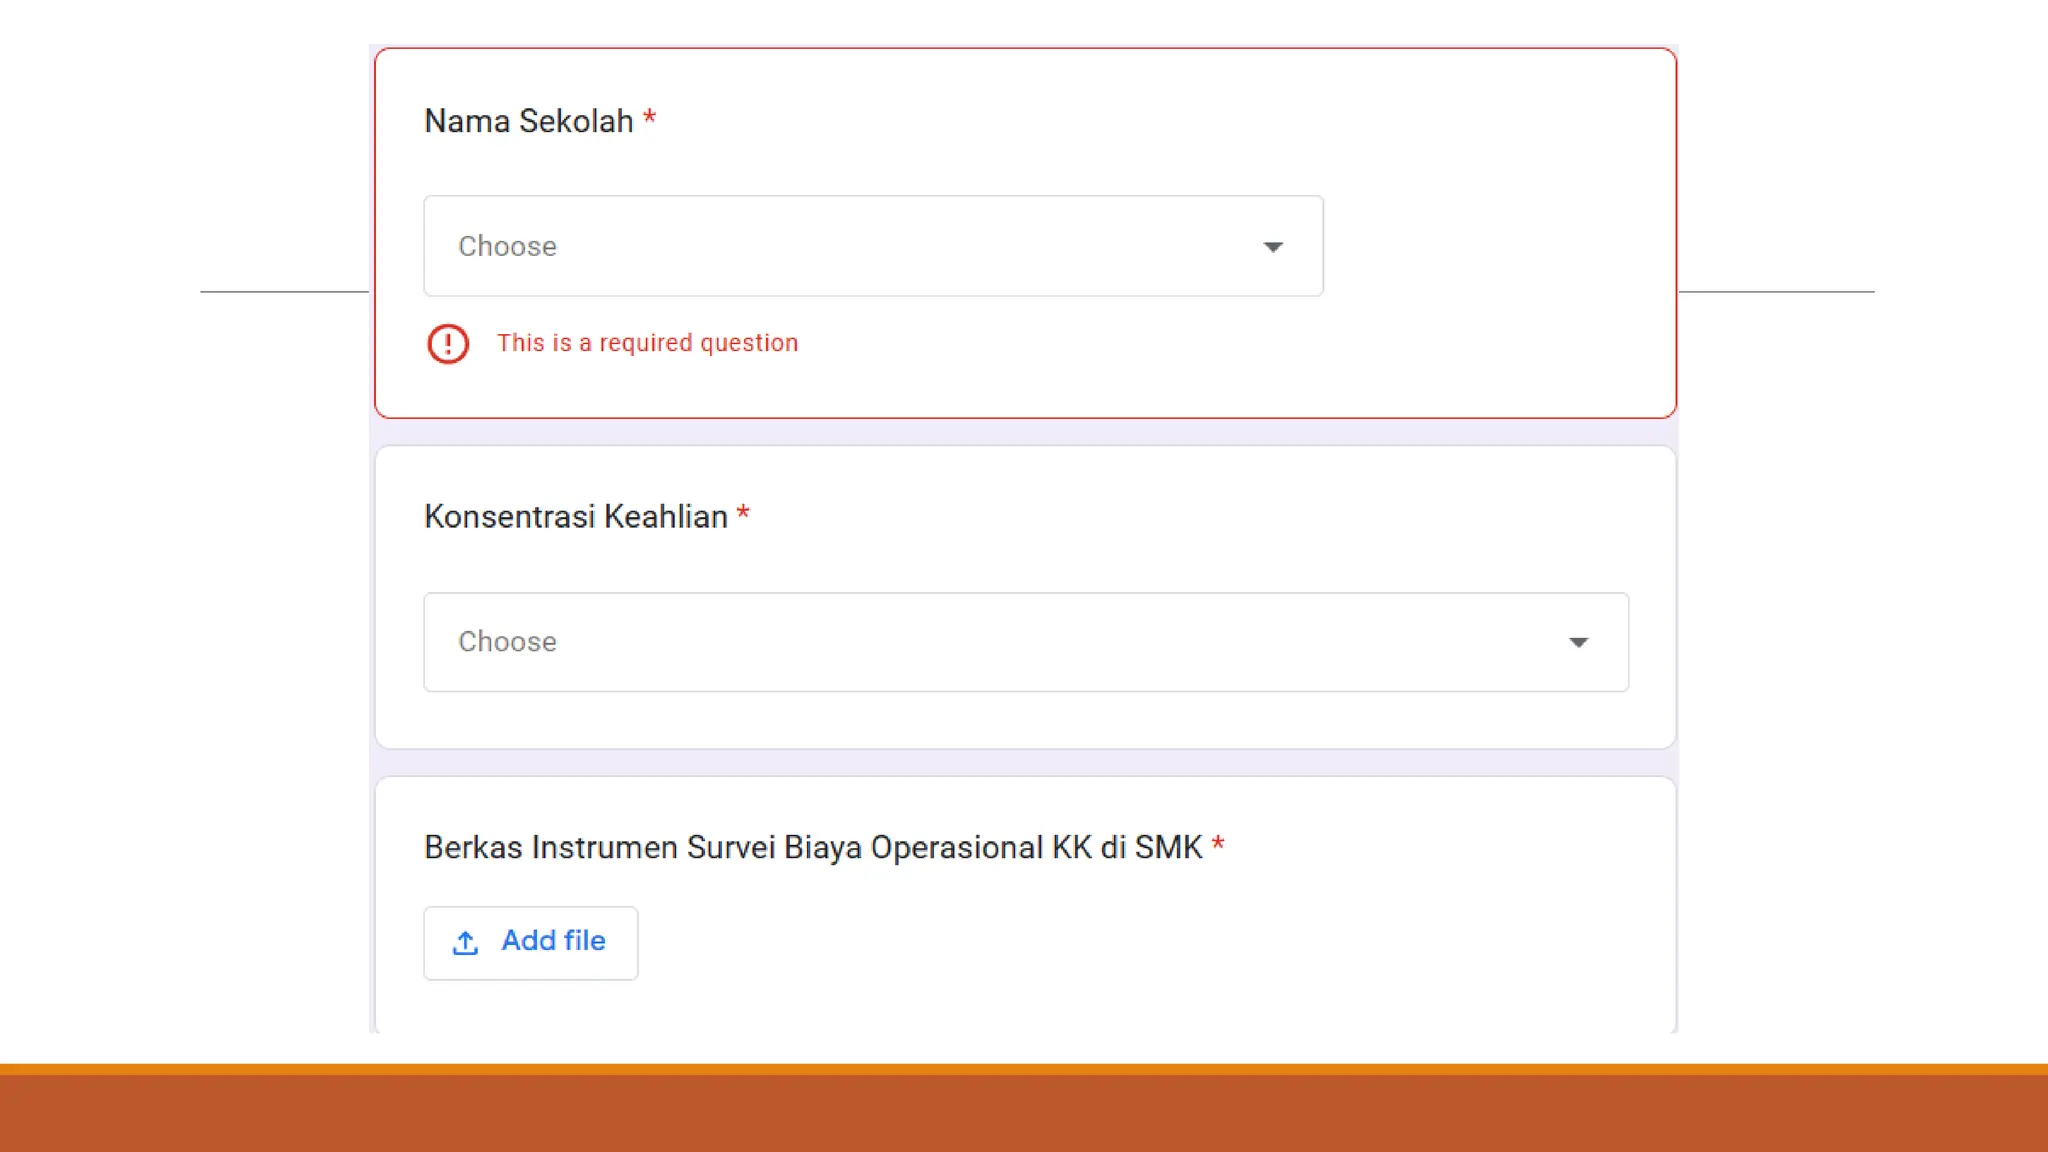2048x1152 pixels.
Task: Open the Nama Sekolah Choose dropdown
Action: point(872,246)
